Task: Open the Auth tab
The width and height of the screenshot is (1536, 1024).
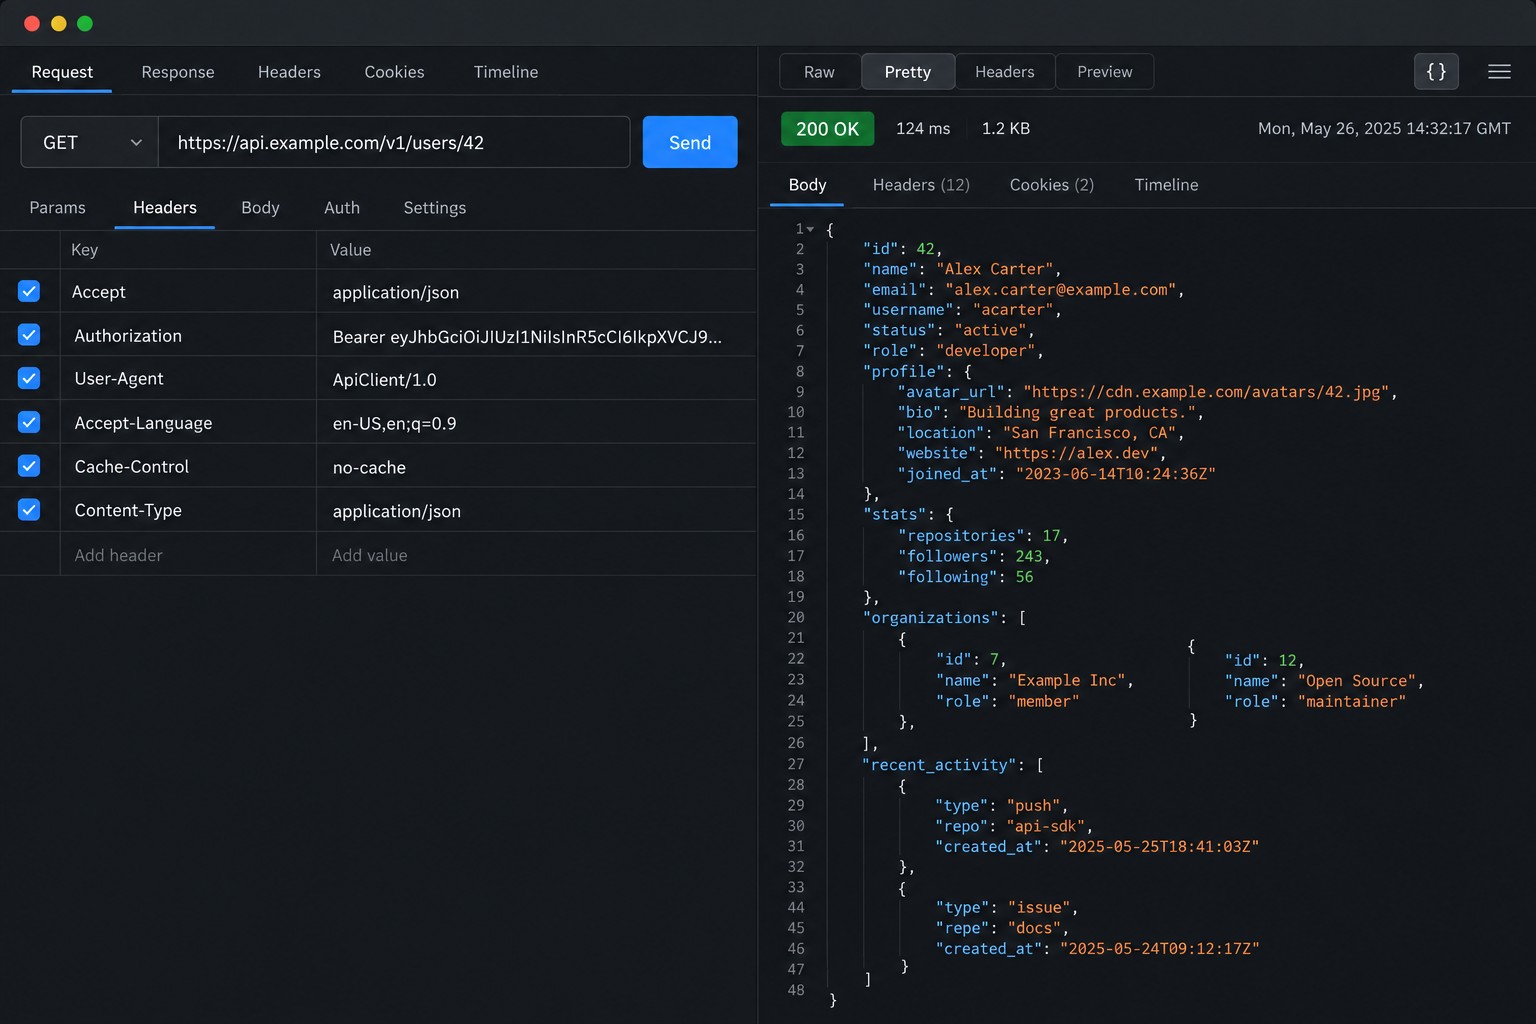Action: (x=342, y=208)
